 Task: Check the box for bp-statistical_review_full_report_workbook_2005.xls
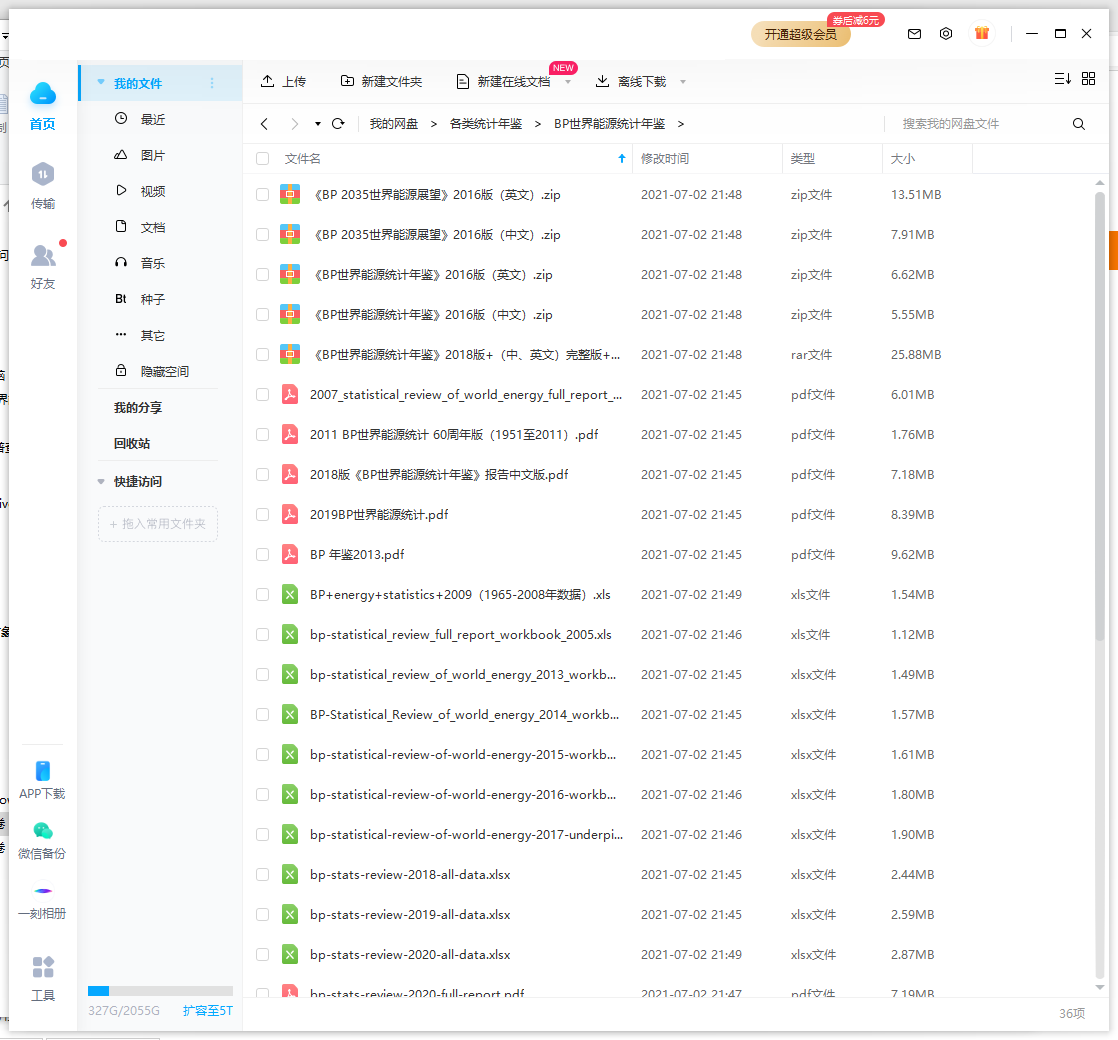click(x=262, y=634)
